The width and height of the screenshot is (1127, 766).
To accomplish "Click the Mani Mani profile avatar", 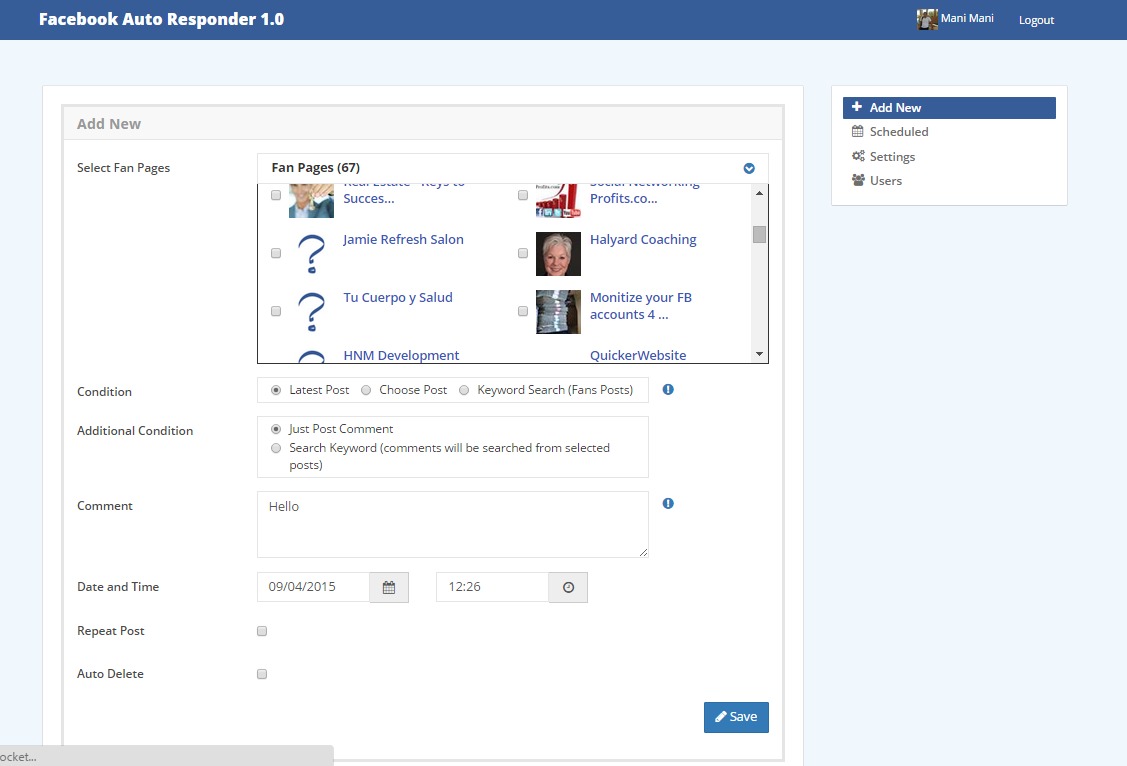I will tap(927, 19).
